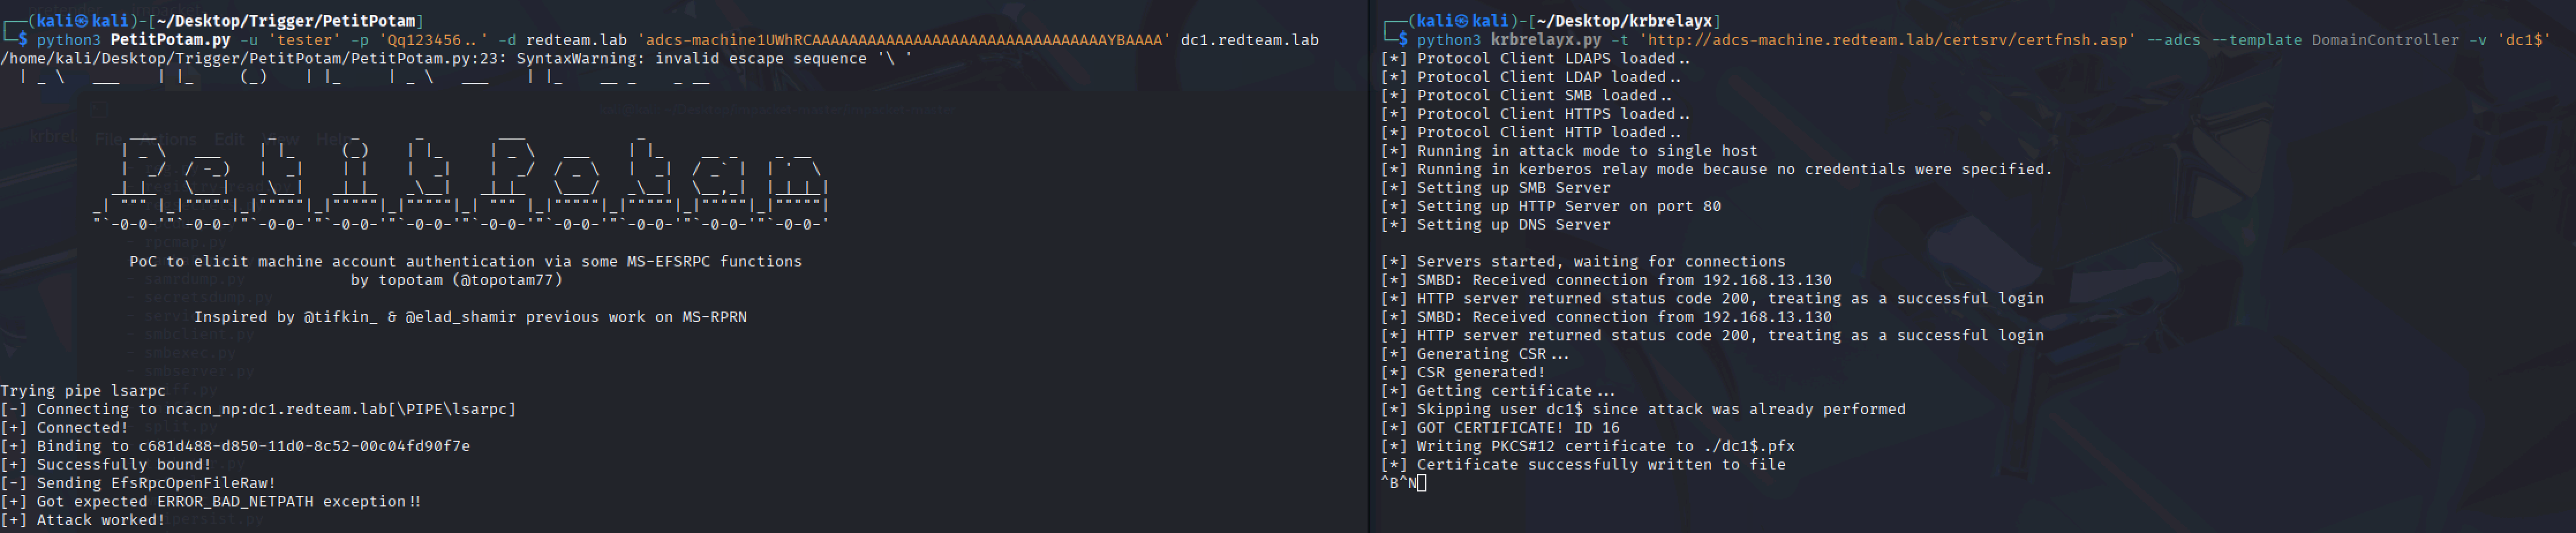Image resolution: width=2576 pixels, height=533 pixels.
Task: Click the 'Getting certificate...' line
Action: tap(1498, 391)
